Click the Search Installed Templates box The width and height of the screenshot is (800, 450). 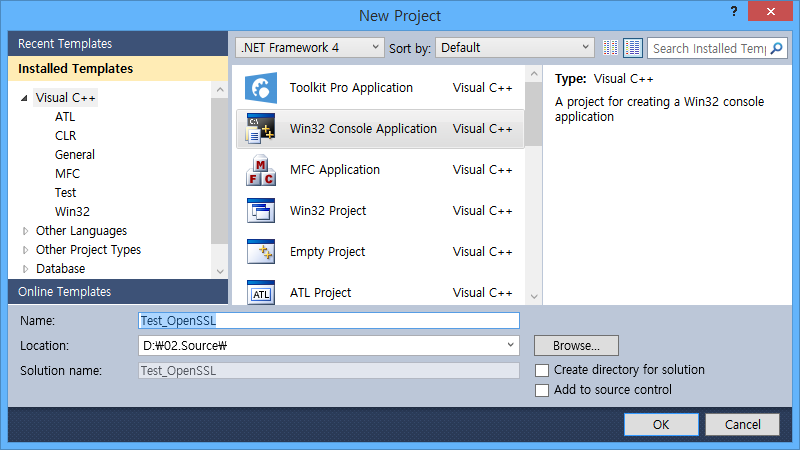709,48
